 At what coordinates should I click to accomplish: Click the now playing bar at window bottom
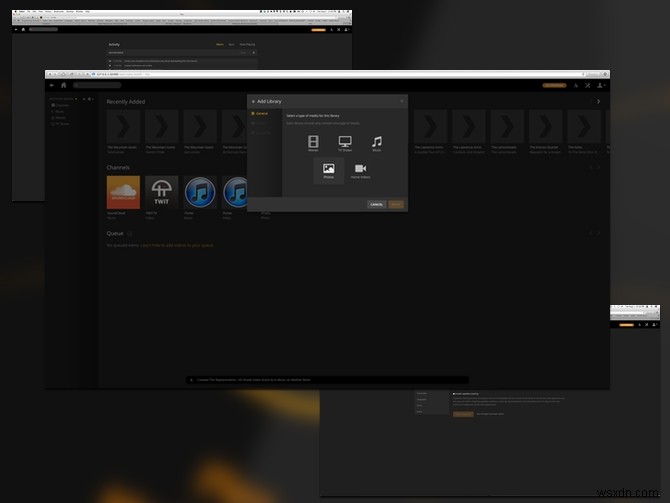pos(327,379)
